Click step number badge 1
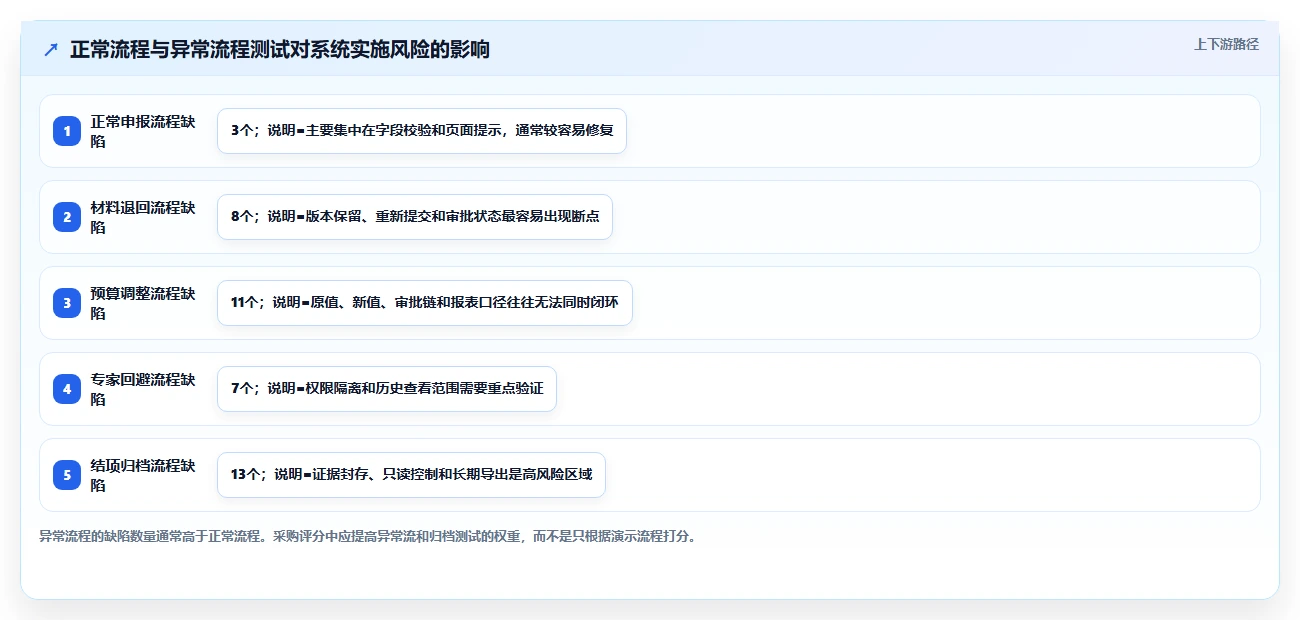 [67, 131]
